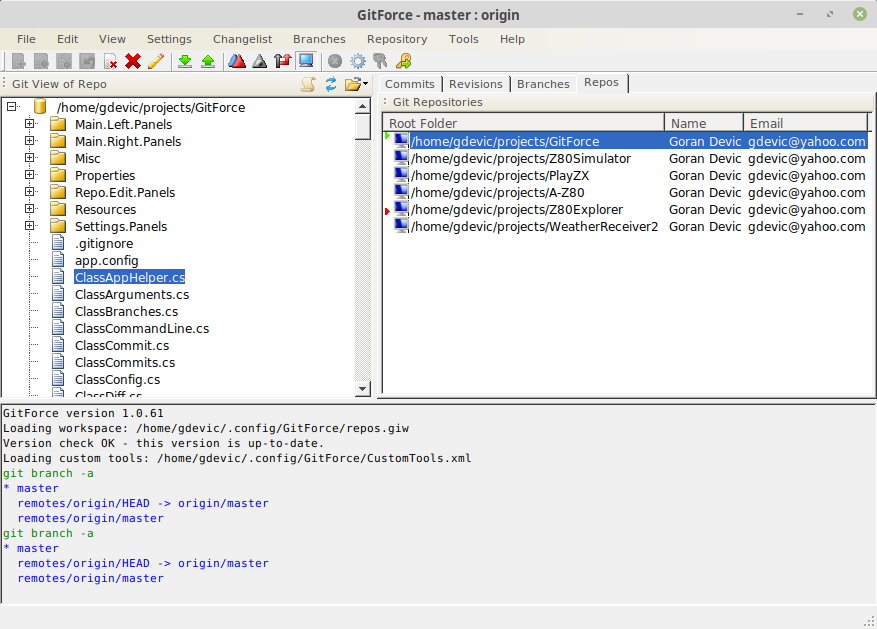Select ClassCommandLine.cs in the tree
Viewport: 877px width, 629px height.
click(142, 329)
